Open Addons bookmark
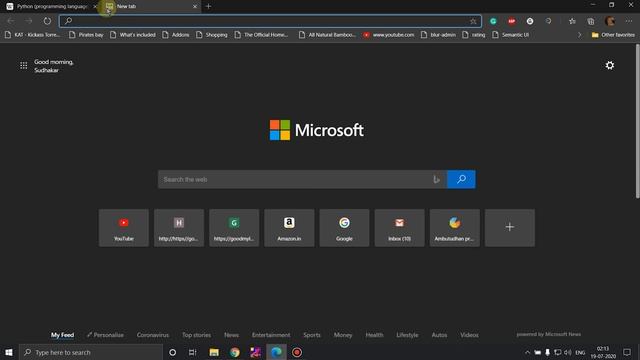This screenshot has width=640, height=360. click(x=176, y=35)
